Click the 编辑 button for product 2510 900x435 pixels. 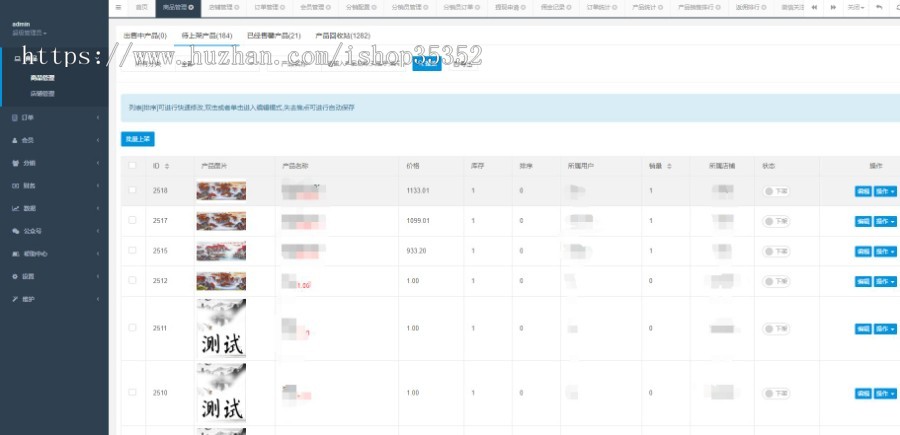[x=863, y=394]
